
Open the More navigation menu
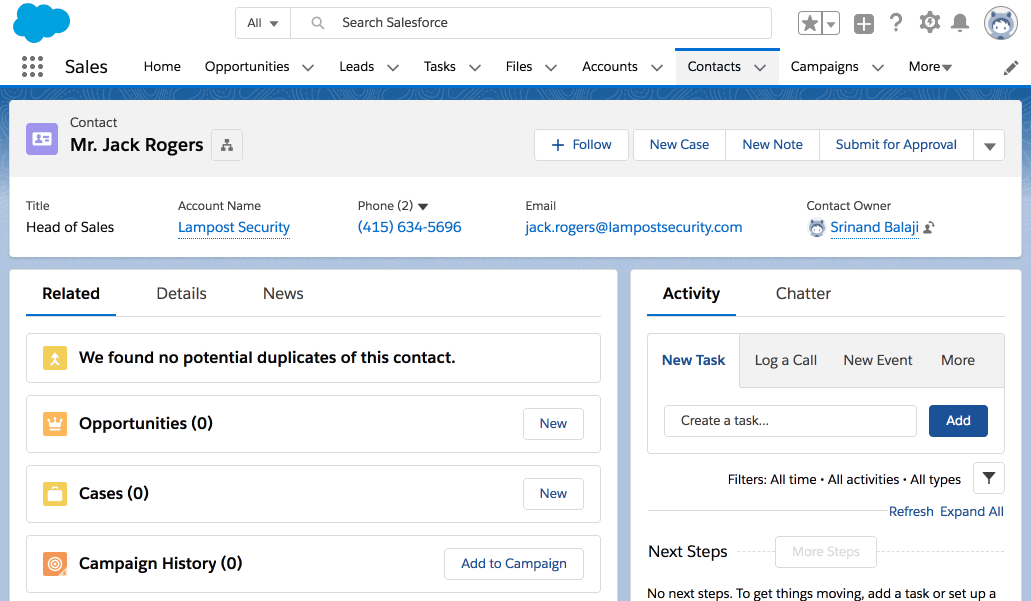pyautogui.click(x=930, y=66)
